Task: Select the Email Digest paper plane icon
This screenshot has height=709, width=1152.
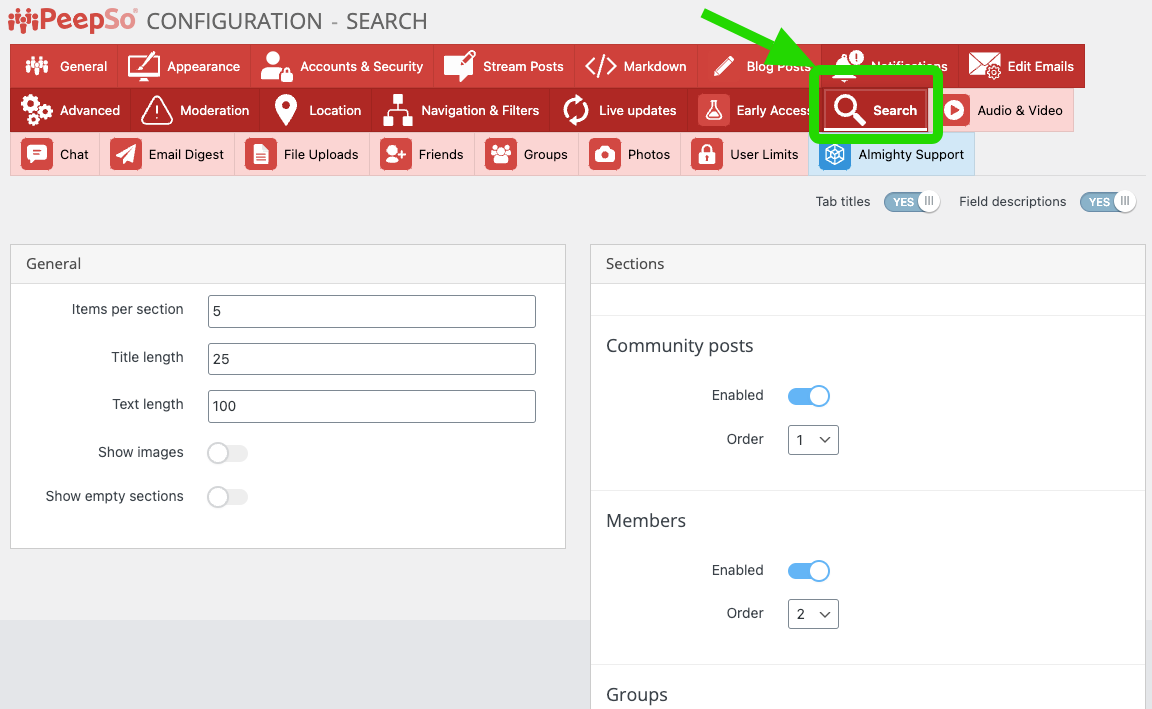Action: pos(126,154)
